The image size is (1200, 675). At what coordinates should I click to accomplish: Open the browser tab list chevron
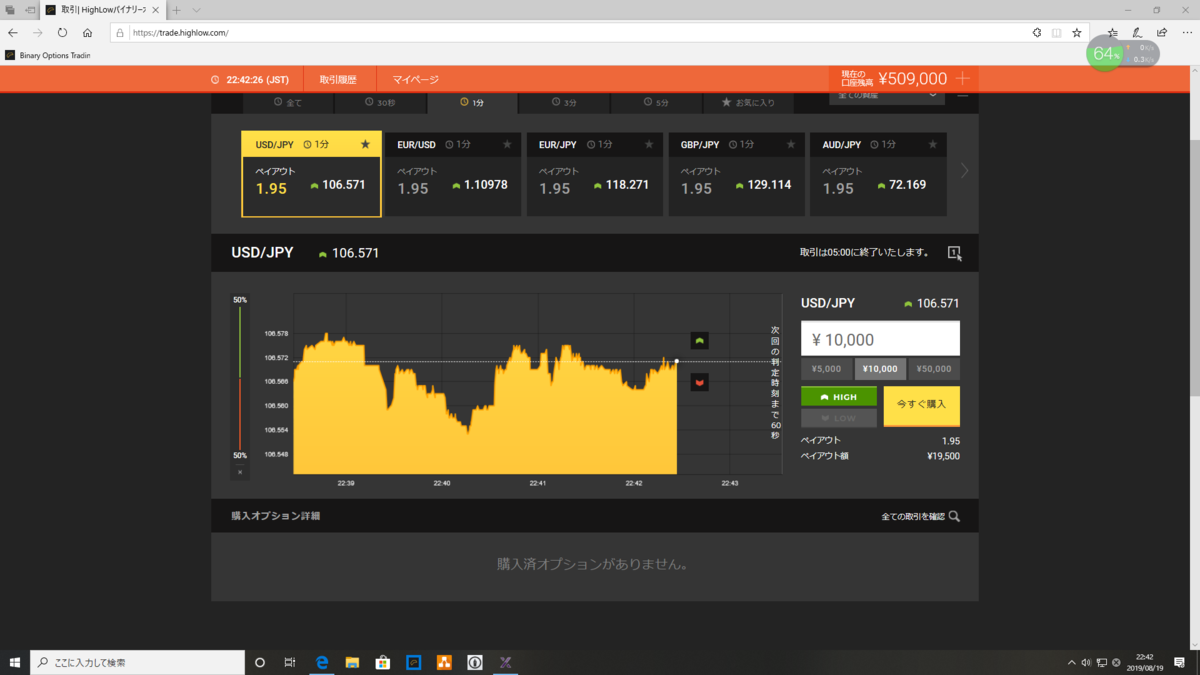pyautogui.click(x=197, y=10)
